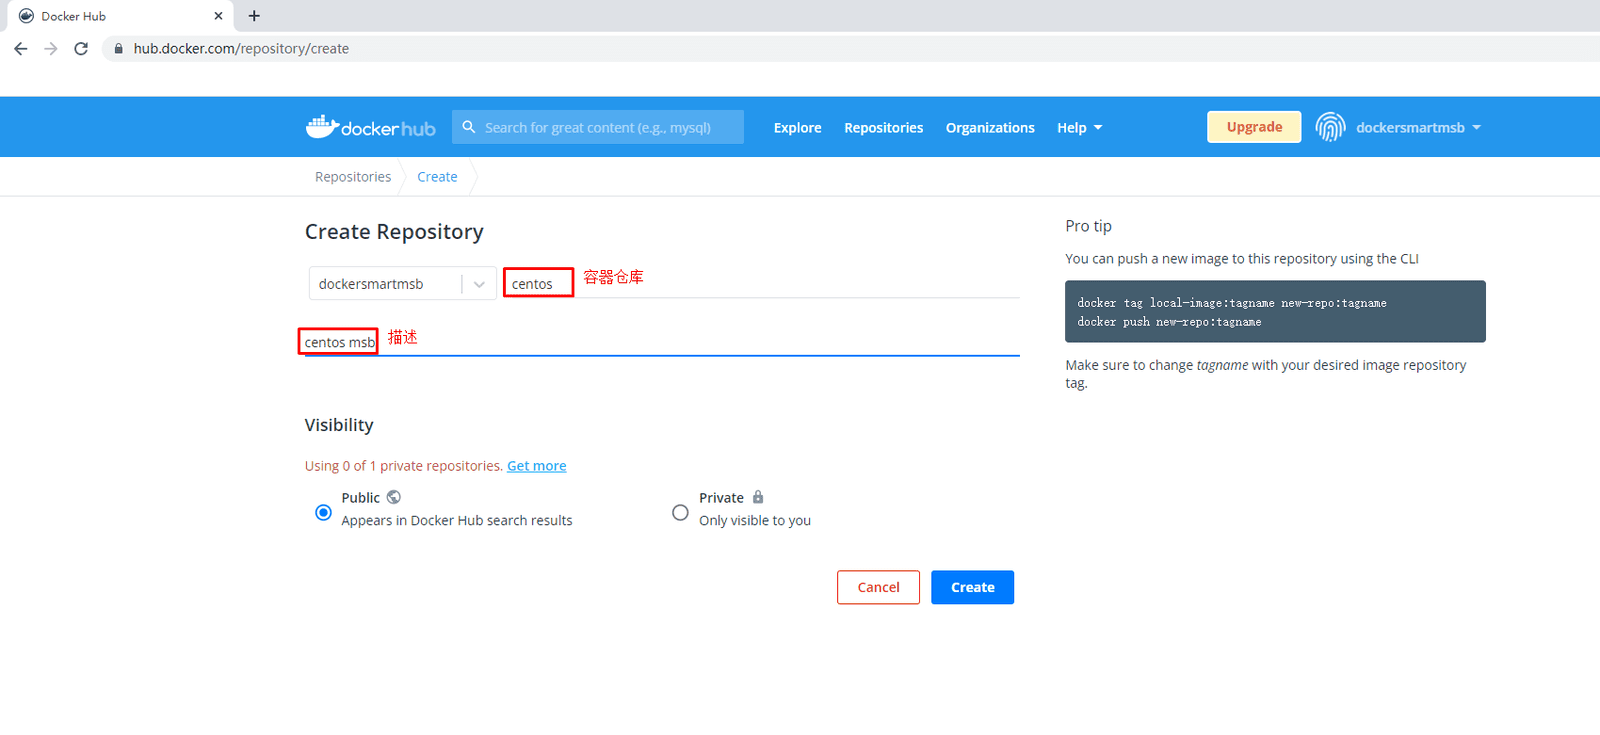Image resolution: width=1600 pixels, height=735 pixels.
Task: Close the Docker Hub tab
Action: [218, 16]
